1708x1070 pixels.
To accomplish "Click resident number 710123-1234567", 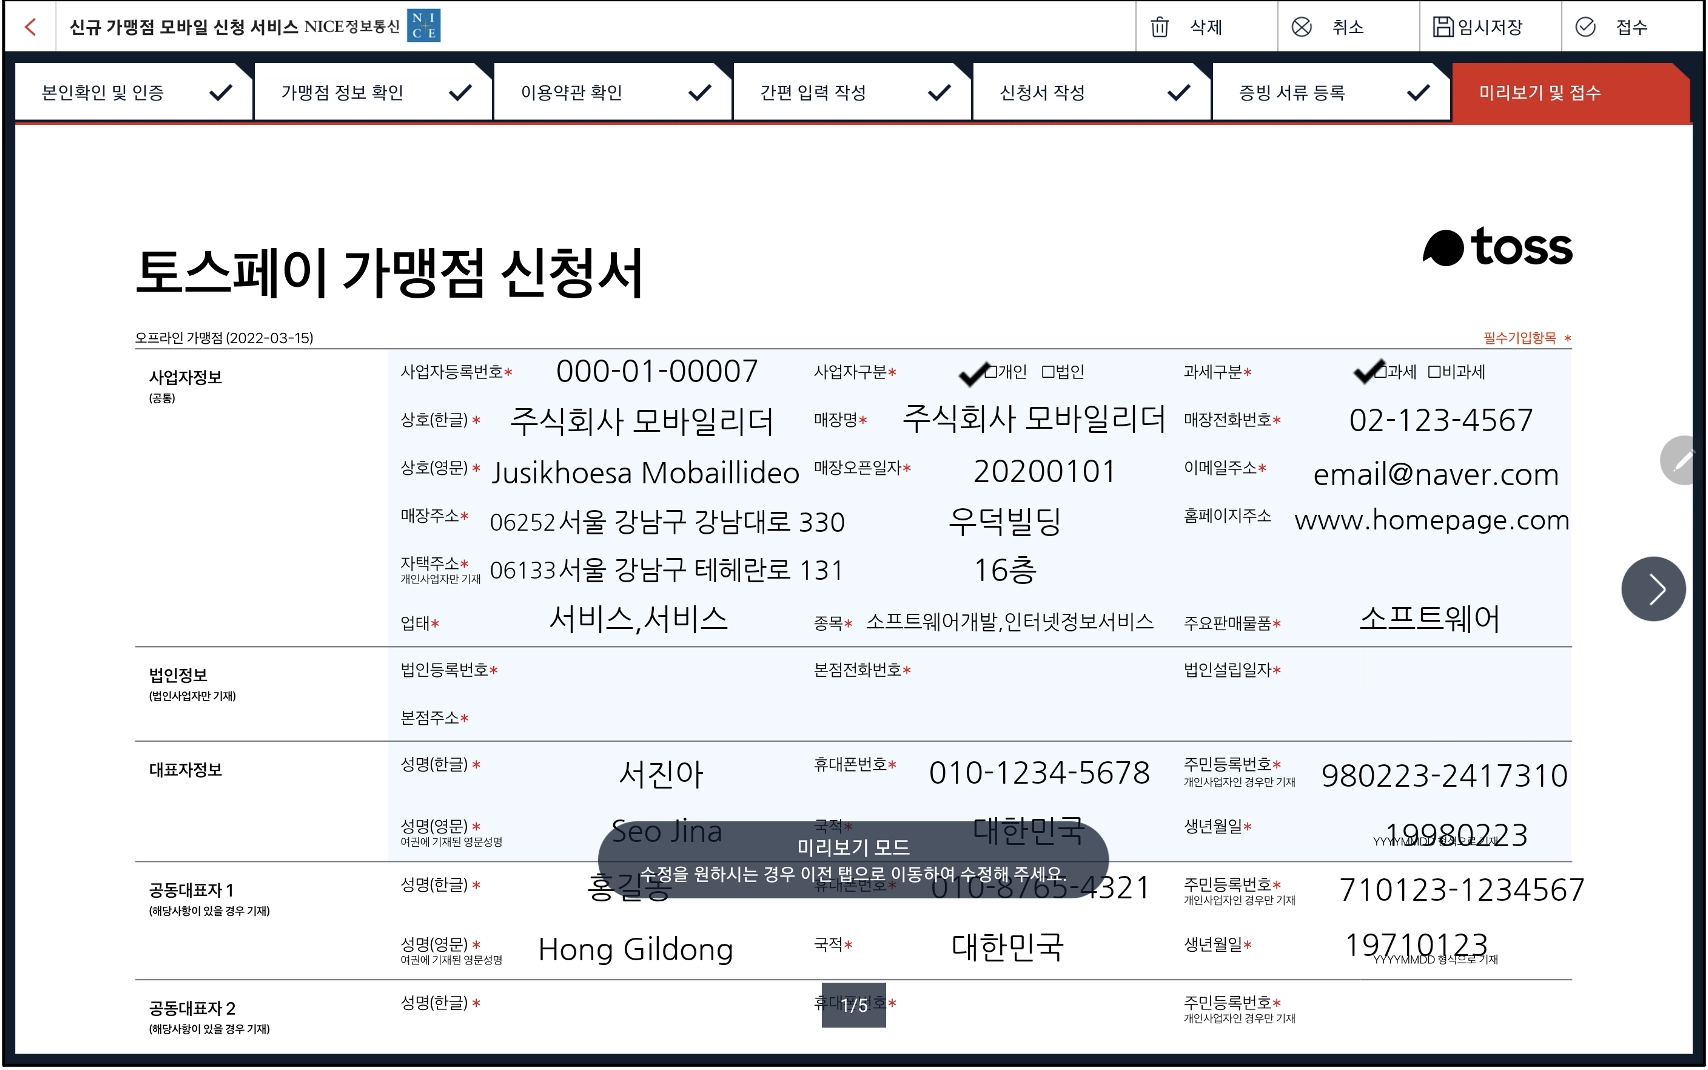I will coord(1462,889).
